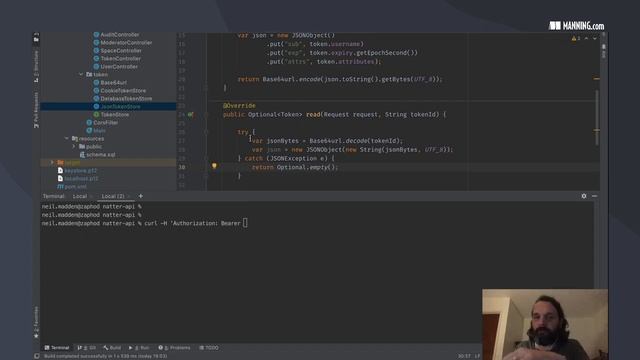Screen dimensions: 640x360
Task: Click the warning indicator in editor corner
Action: (576, 38)
